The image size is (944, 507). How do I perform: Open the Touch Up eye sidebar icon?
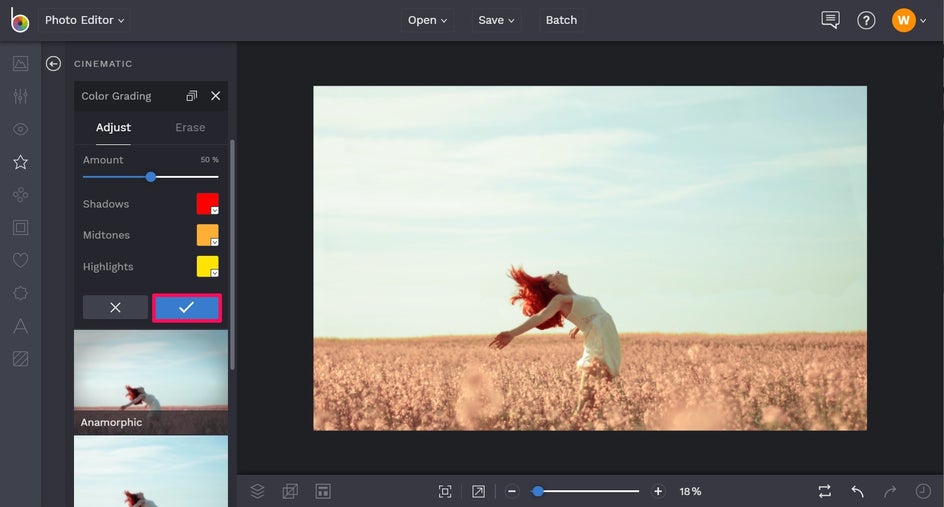pos(20,130)
